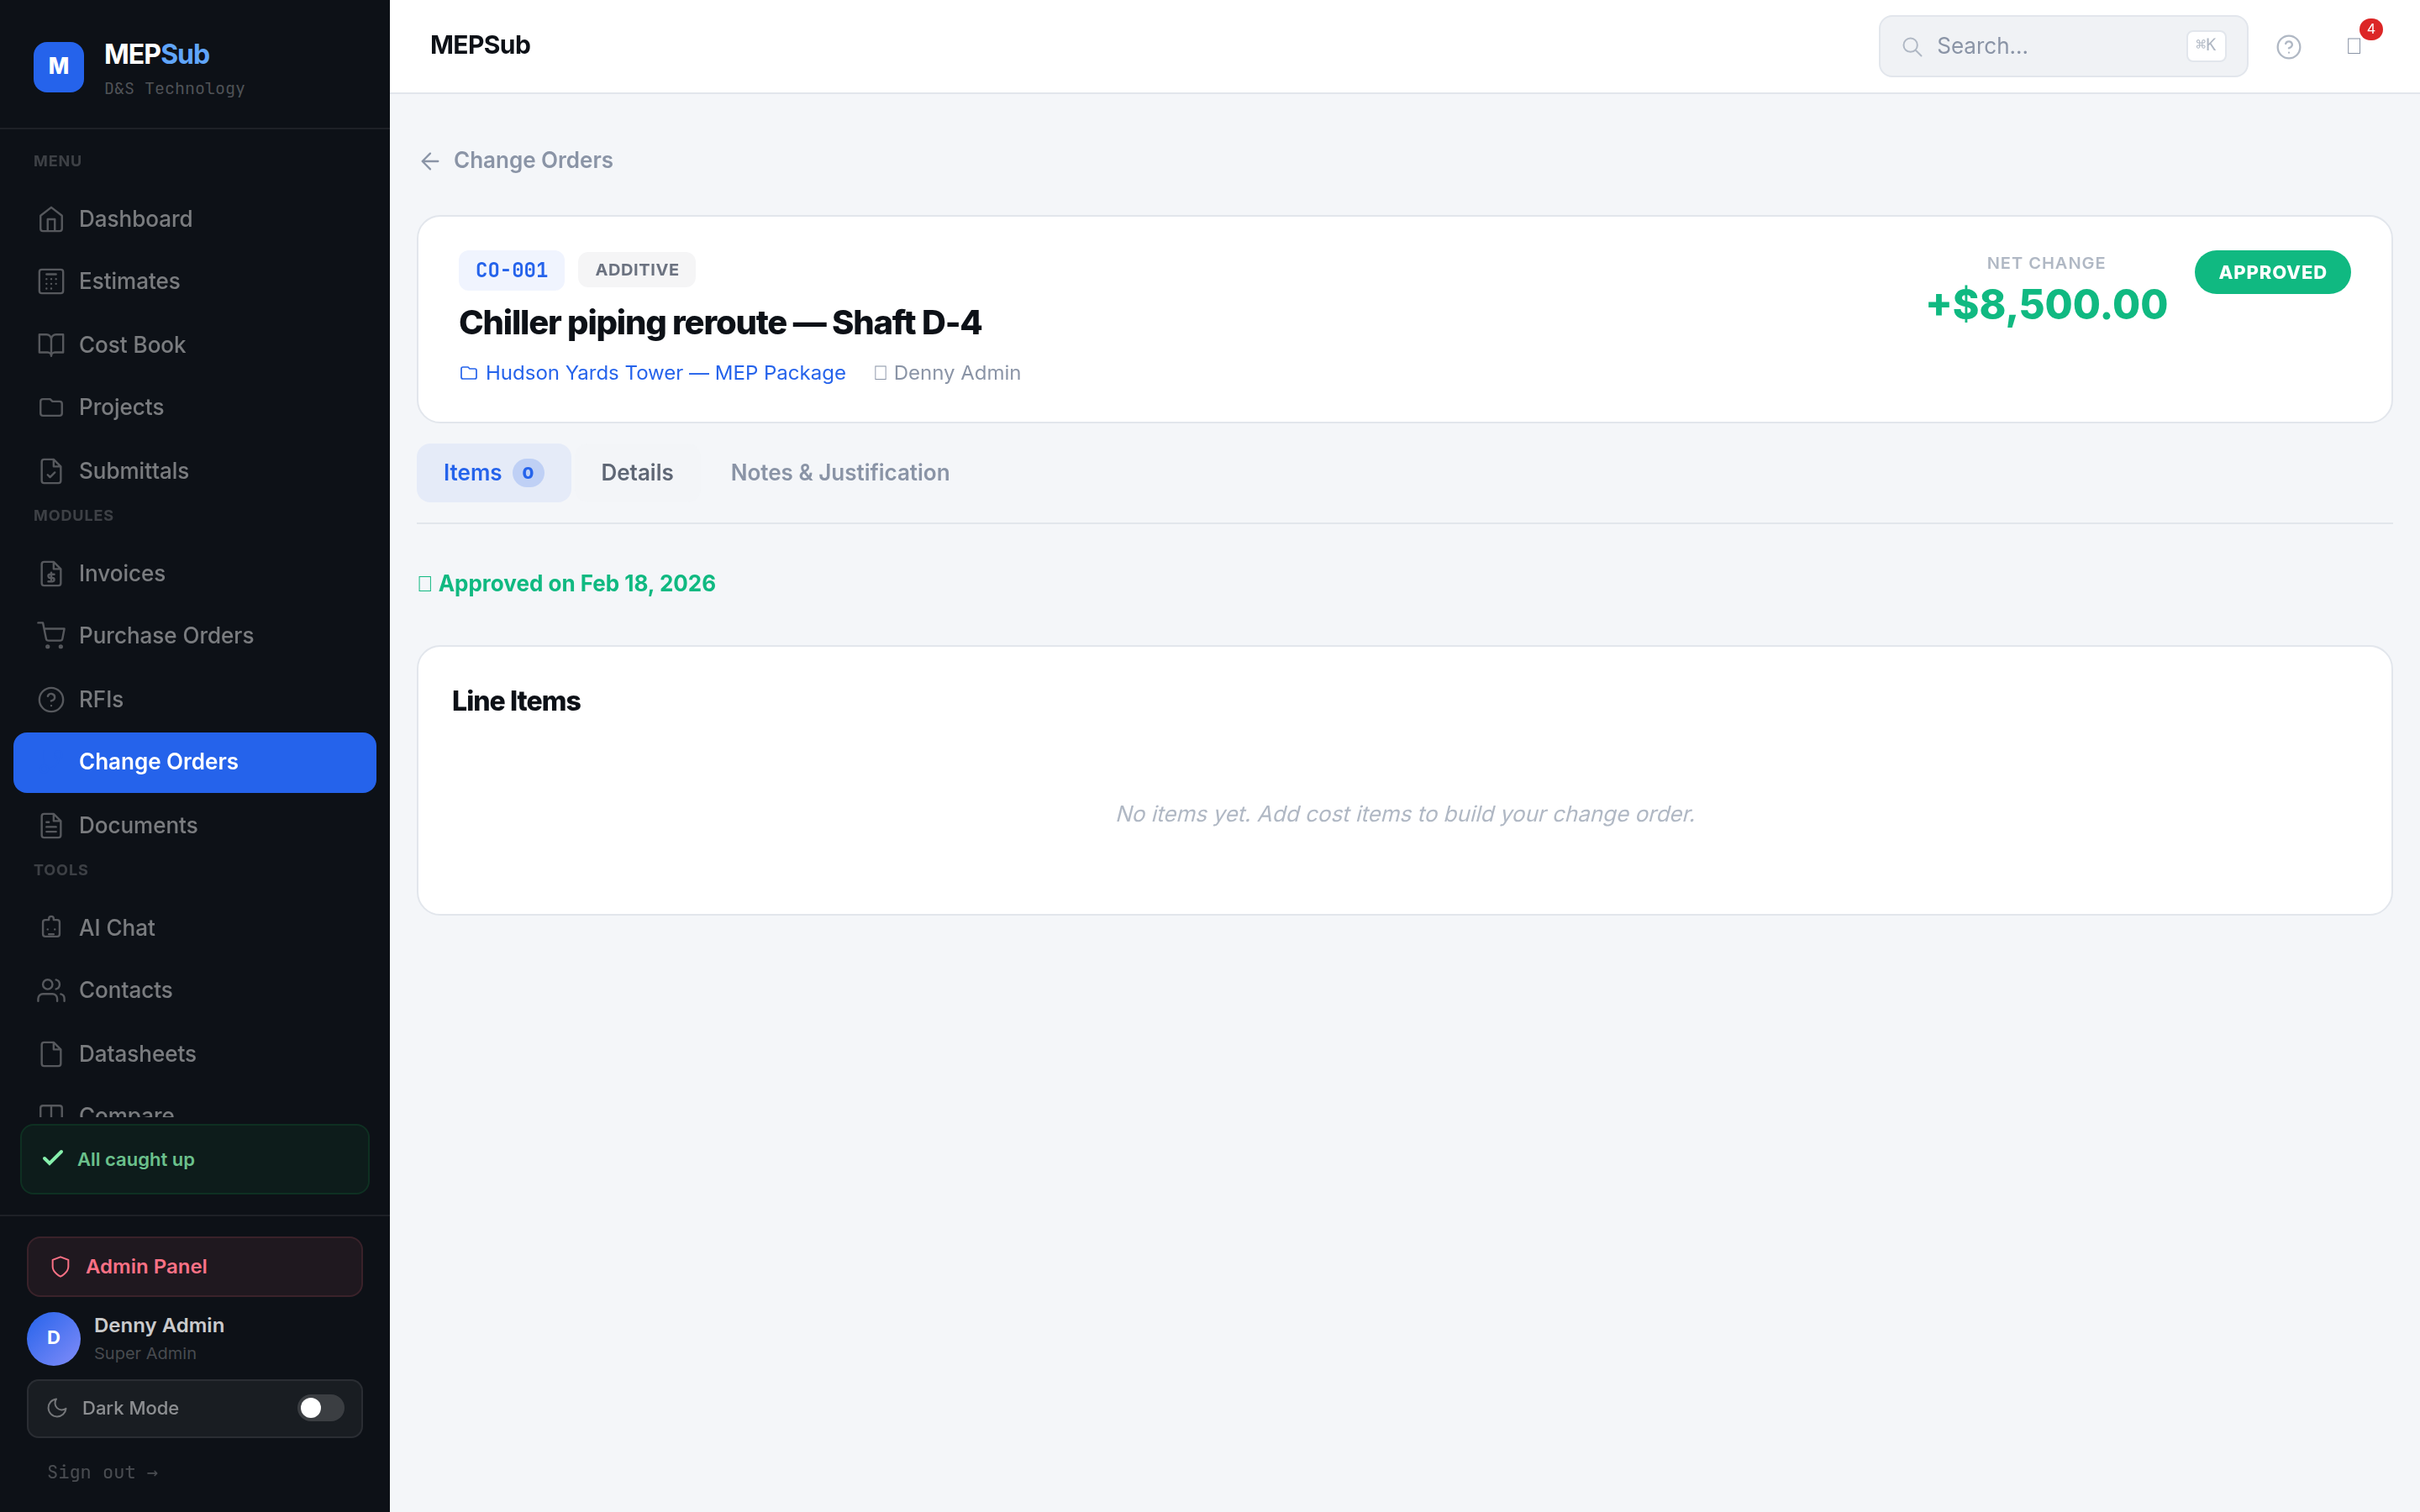The width and height of the screenshot is (2420, 1512).
Task: Go to Invoices module
Action: pos(195,573)
